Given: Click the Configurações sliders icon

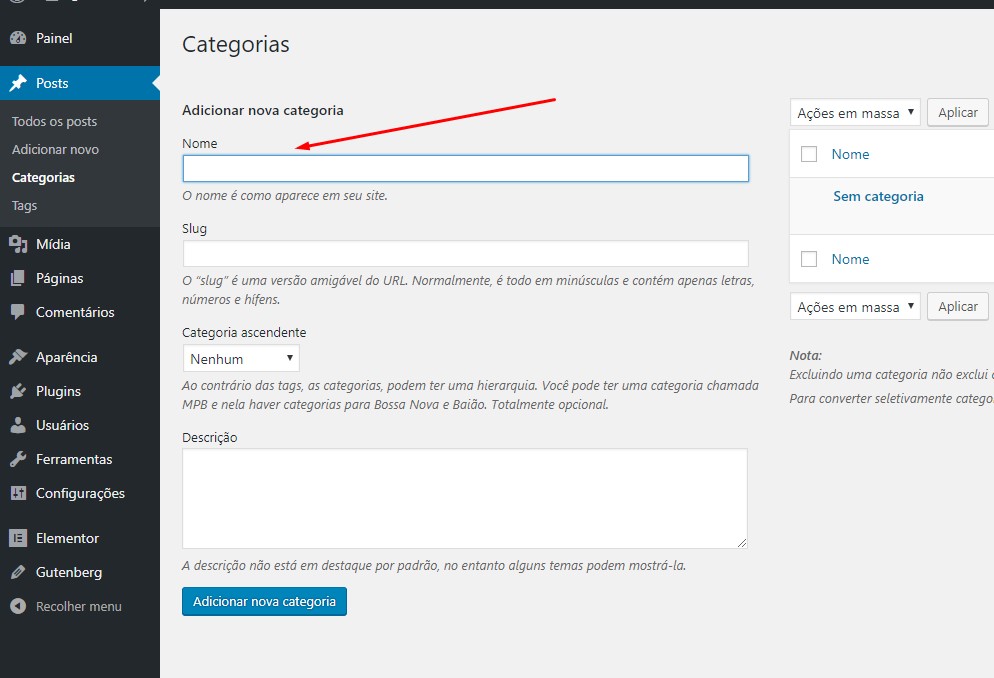Looking at the screenshot, I should pos(18,493).
